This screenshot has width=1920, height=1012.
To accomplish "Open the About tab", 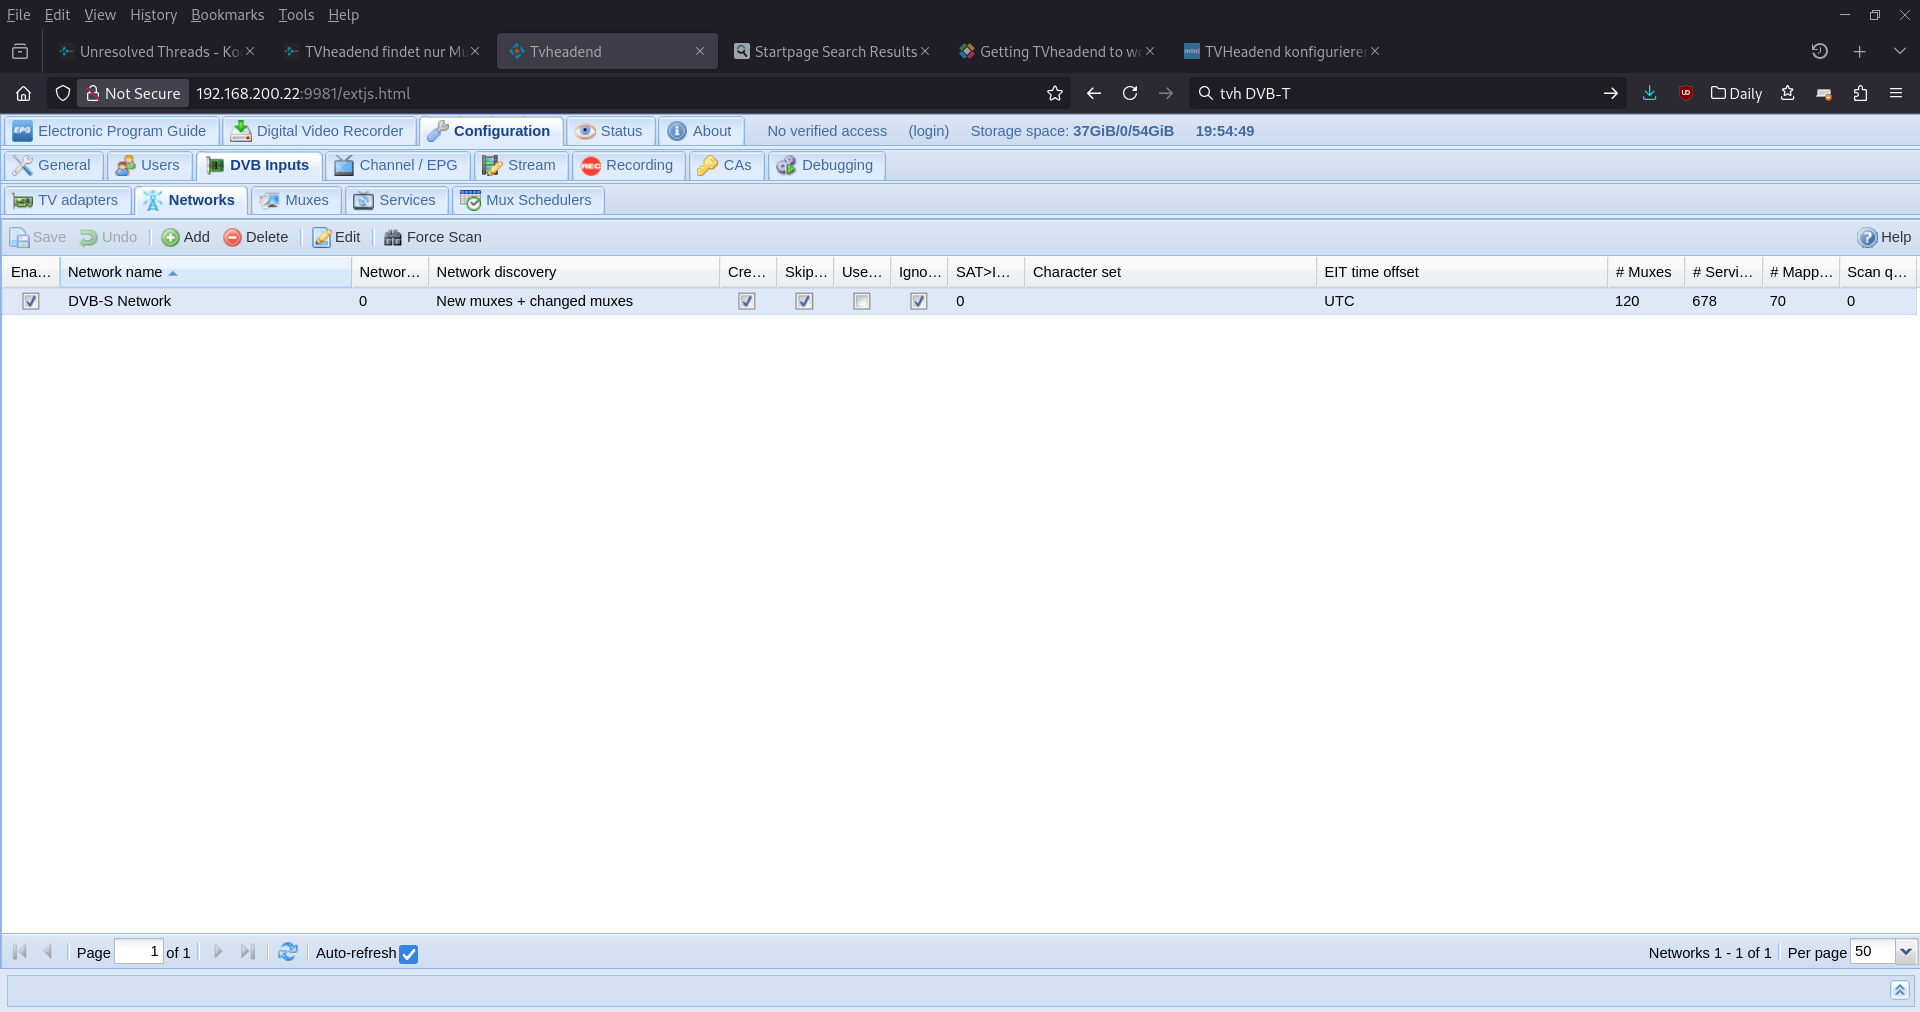I will tap(700, 131).
